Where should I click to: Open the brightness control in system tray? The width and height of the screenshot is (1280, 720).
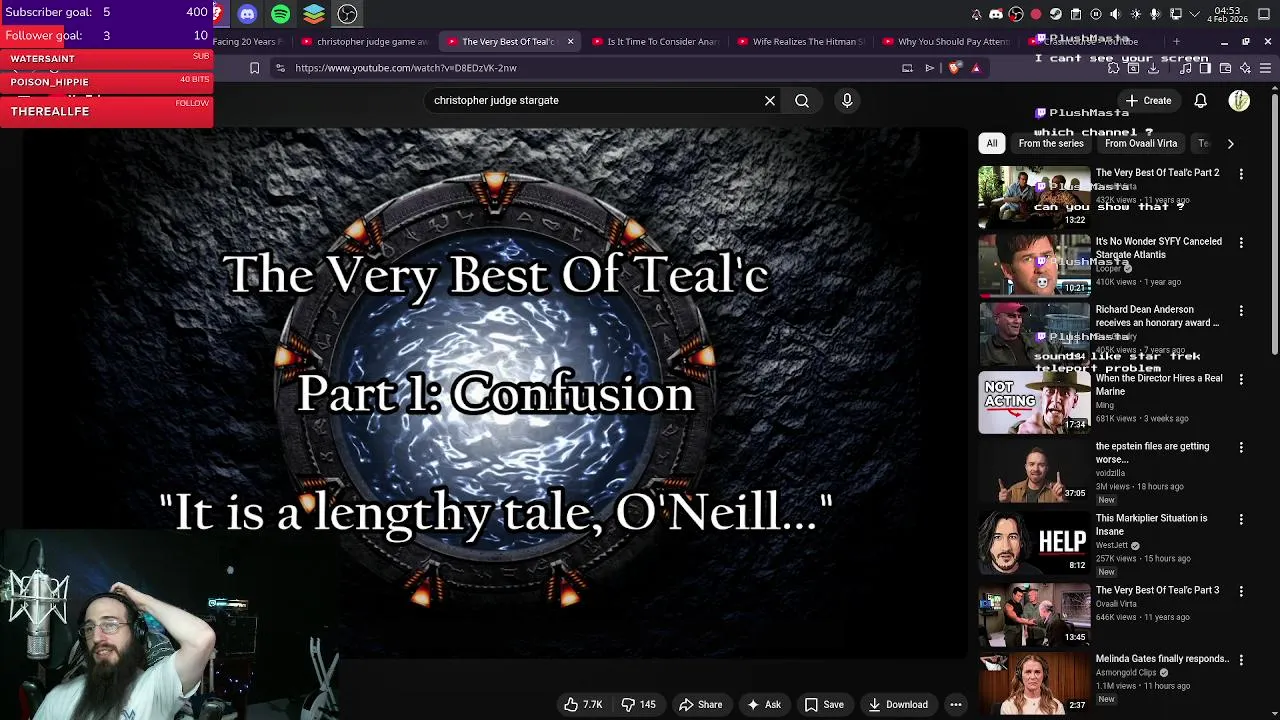1135,14
